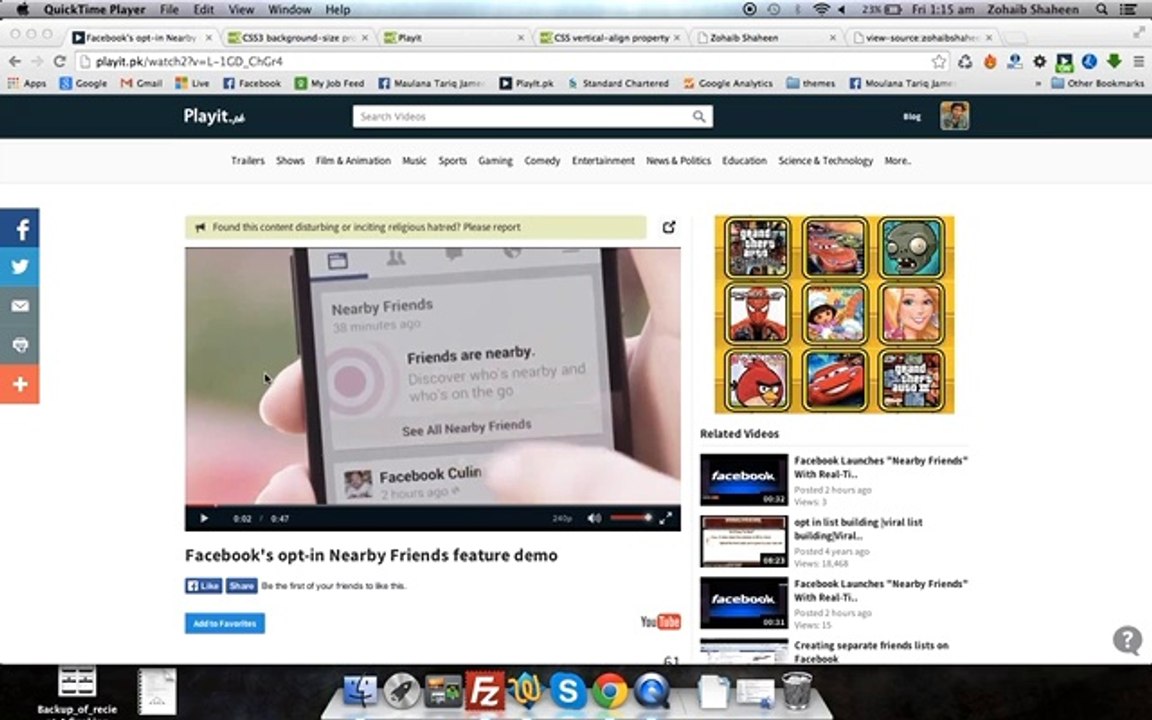Screen dimensions: 1152x720
Task: Open the Gmail bookmark
Action: coord(141,83)
